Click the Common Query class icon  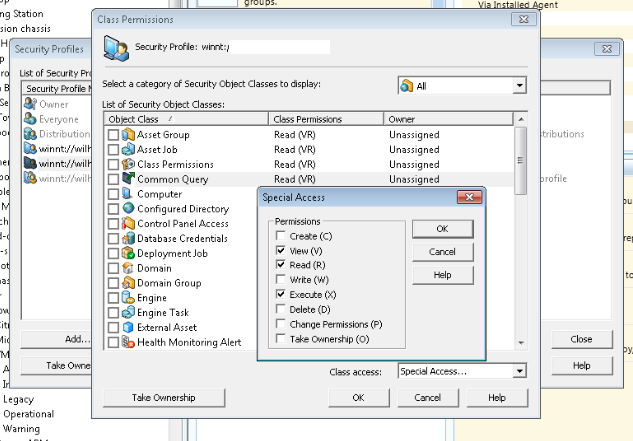128,179
